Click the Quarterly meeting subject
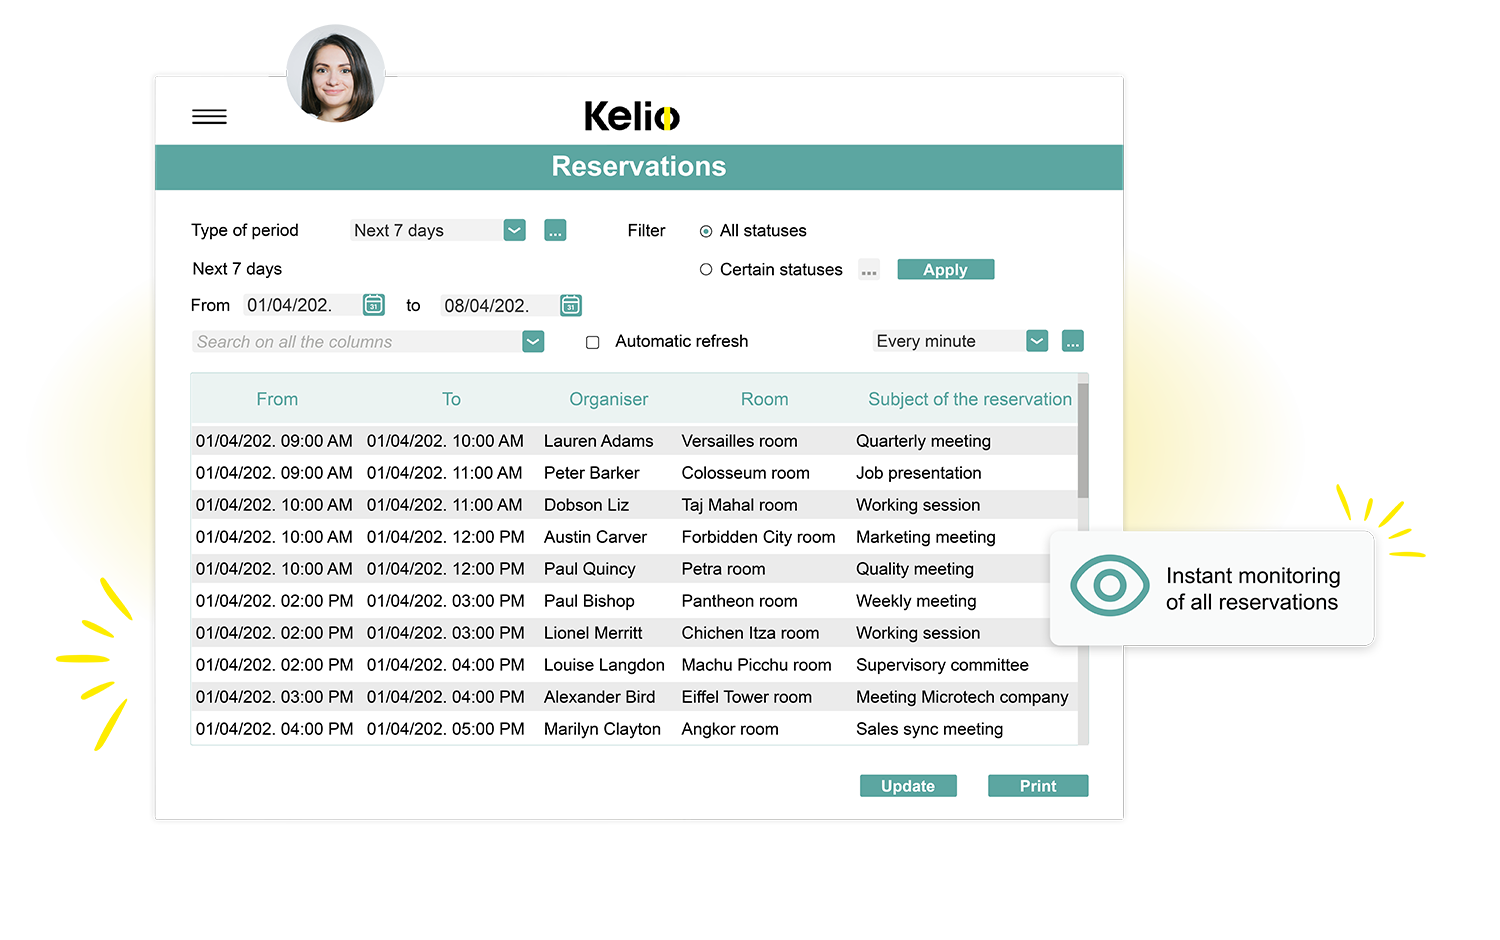 pyautogui.click(x=923, y=441)
